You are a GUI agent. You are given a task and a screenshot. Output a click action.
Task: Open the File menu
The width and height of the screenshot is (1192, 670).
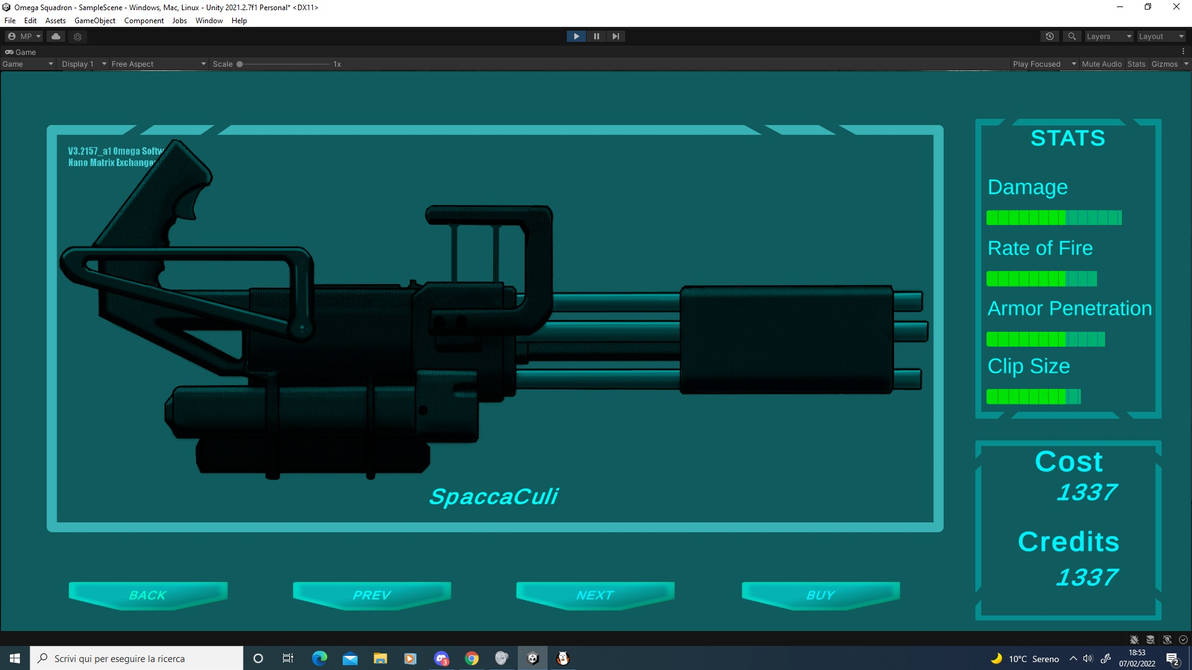click(10, 21)
